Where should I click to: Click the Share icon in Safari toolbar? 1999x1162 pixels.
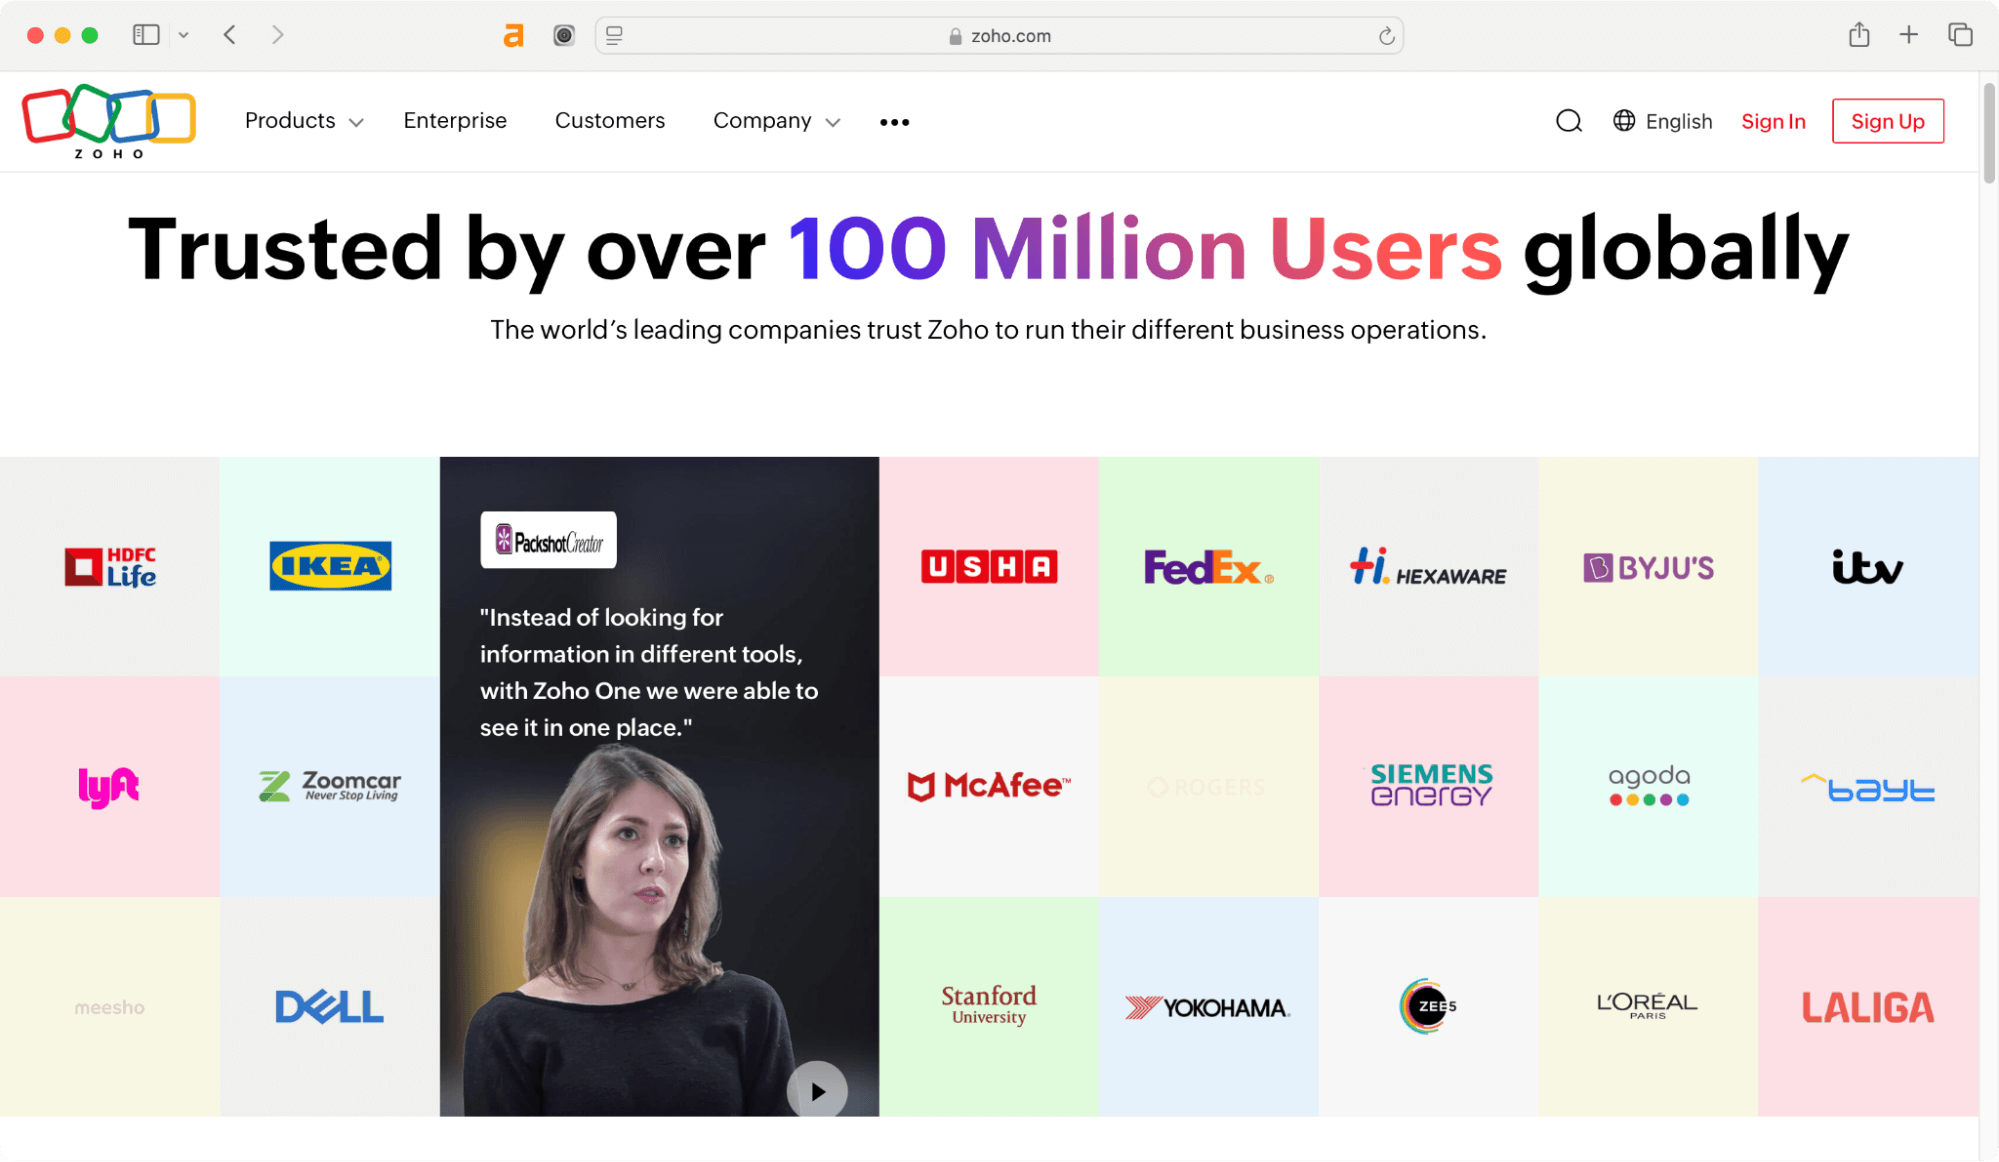click(1859, 35)
